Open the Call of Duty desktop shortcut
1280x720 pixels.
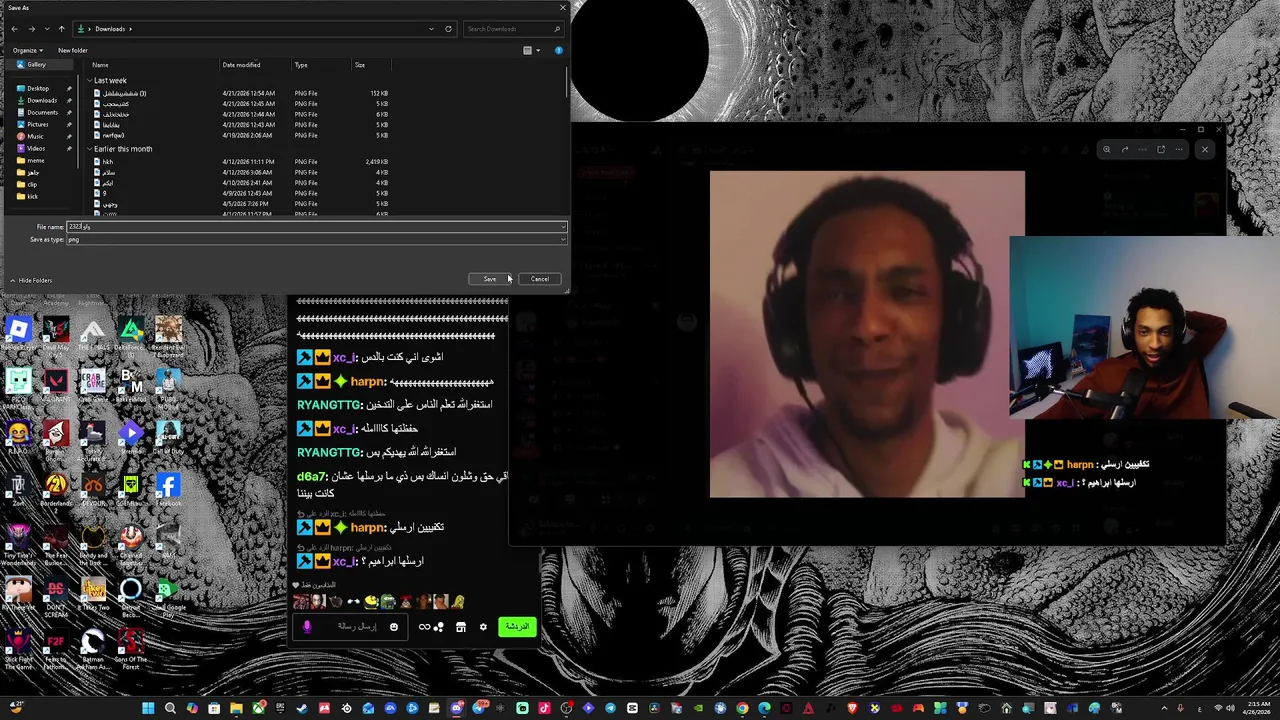(x=168, y=437)
